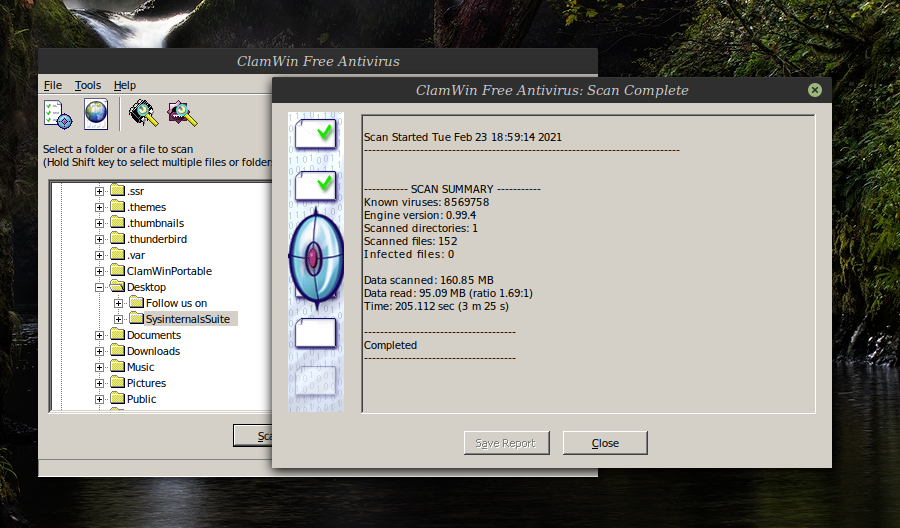Image resolution: width=900 pixels, height=528 pixels.
Task: Click the Infected files: 0 line
Action: (409, 254)
